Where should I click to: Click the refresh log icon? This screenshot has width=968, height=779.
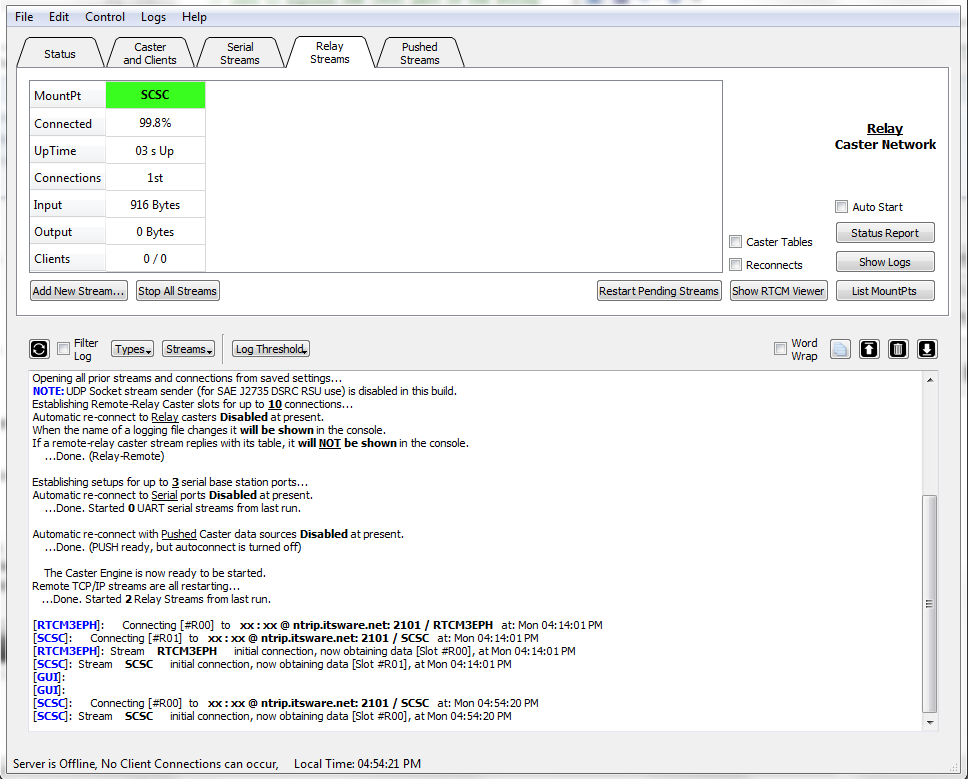point(39,348)
